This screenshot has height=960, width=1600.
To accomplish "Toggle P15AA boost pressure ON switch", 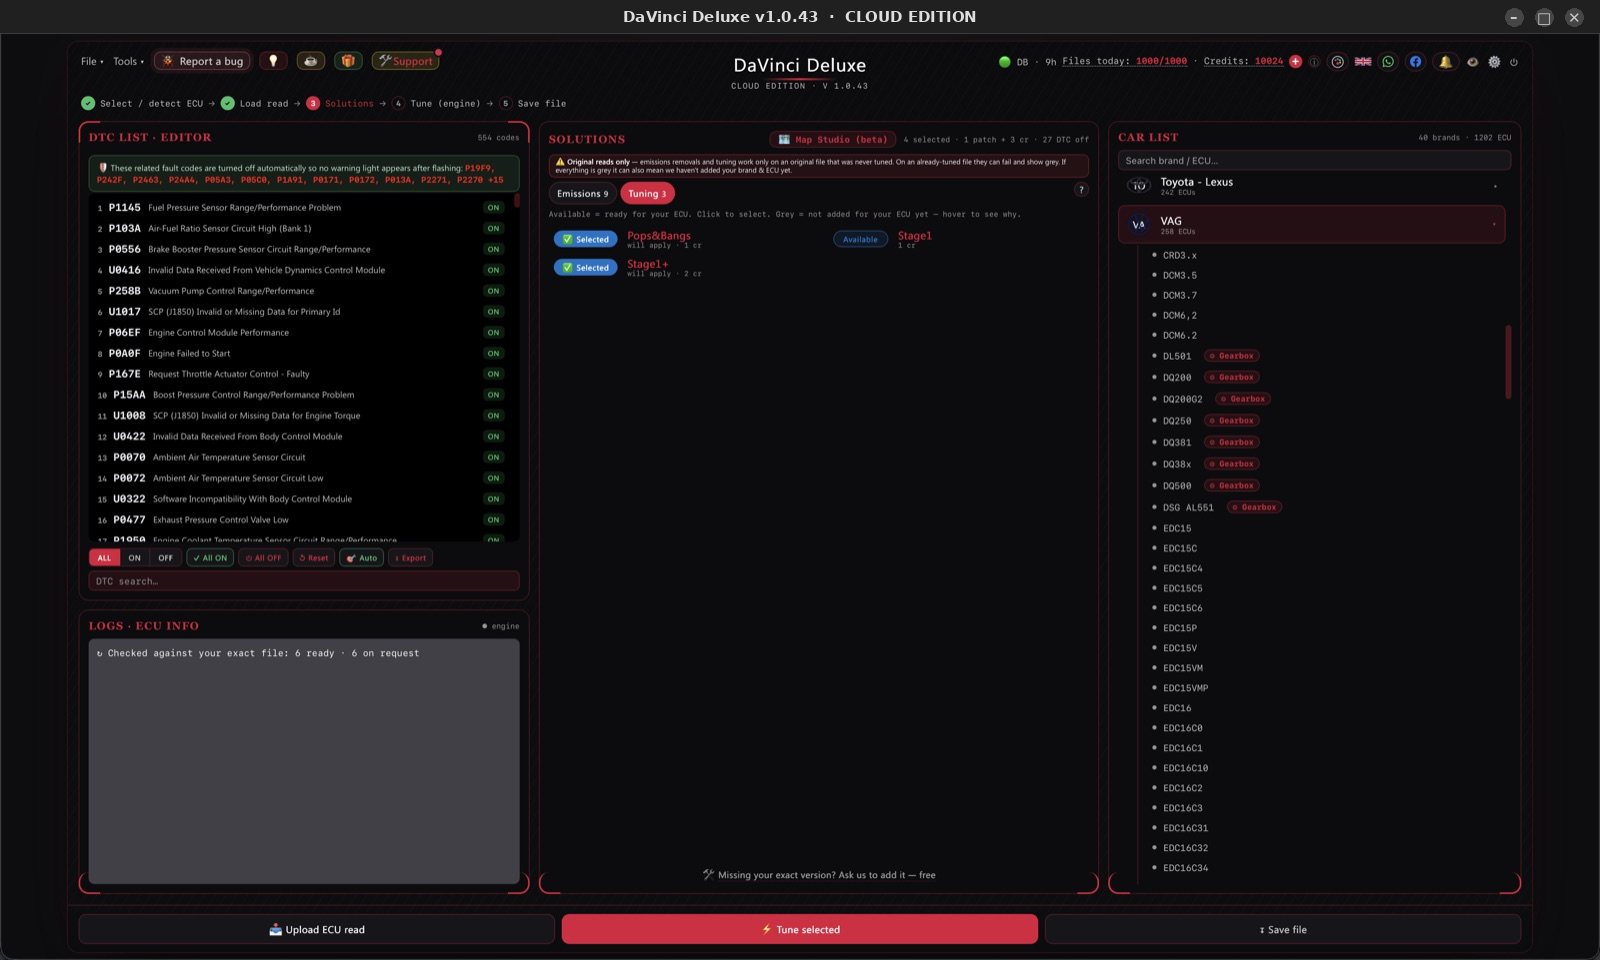I will 493,395.
